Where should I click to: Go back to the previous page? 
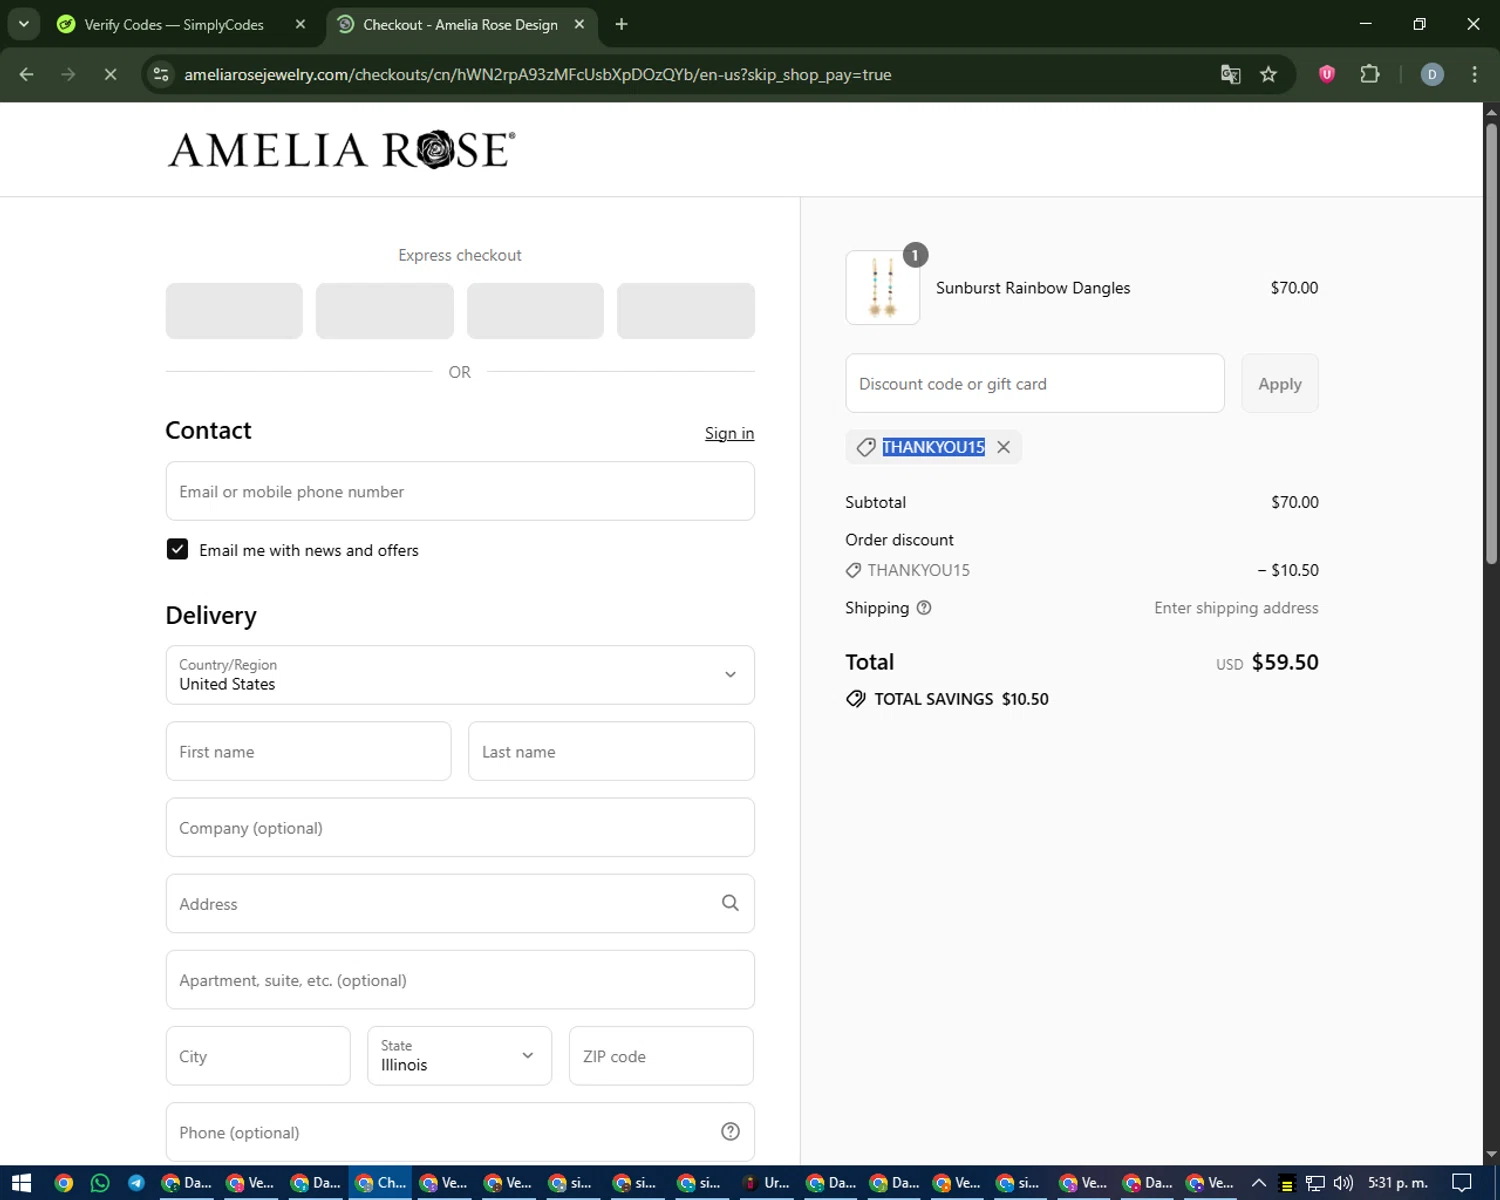tap(27, 74)
